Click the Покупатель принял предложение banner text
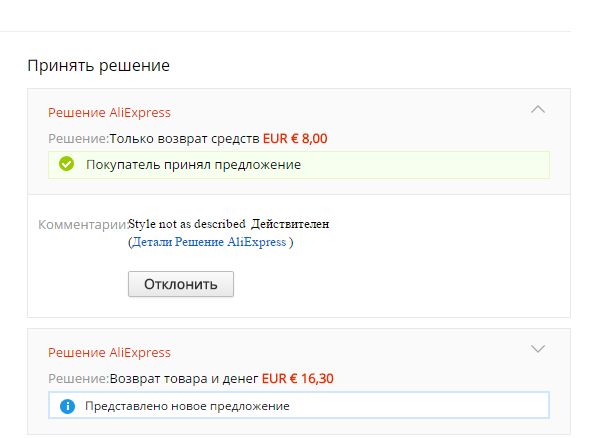Screen dimensions: 601x438 (x=194, y=165)
